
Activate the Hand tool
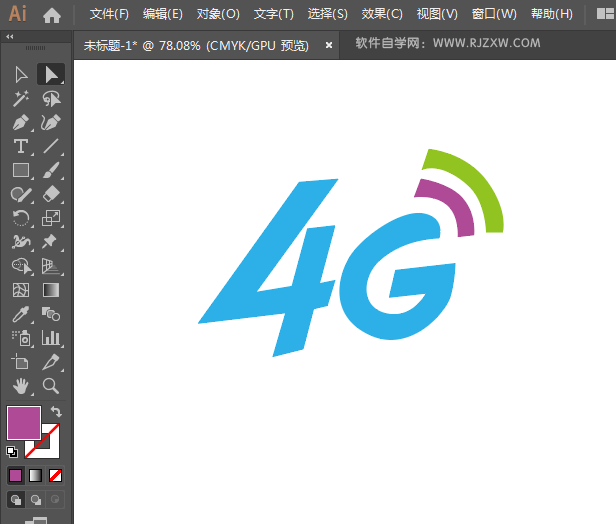(x=21, y=386)
